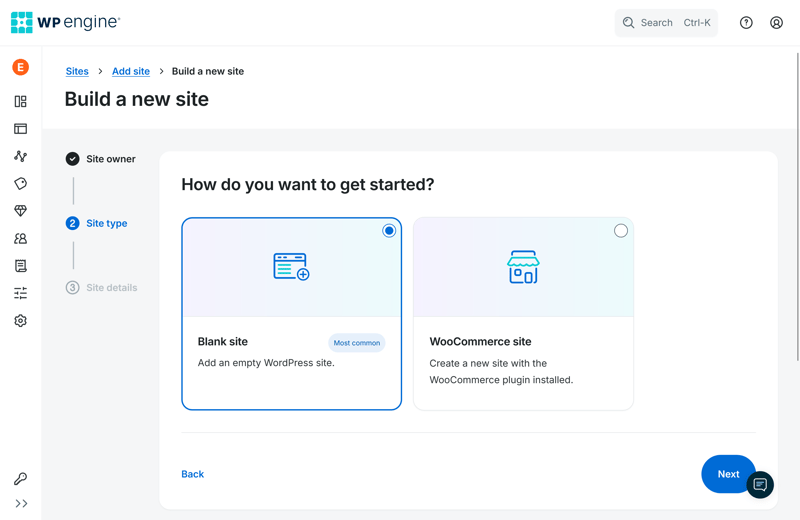This screenshot has width=800, height=520.
Task: Open the settings gear icon in sidebar
Action: [20, 320]
